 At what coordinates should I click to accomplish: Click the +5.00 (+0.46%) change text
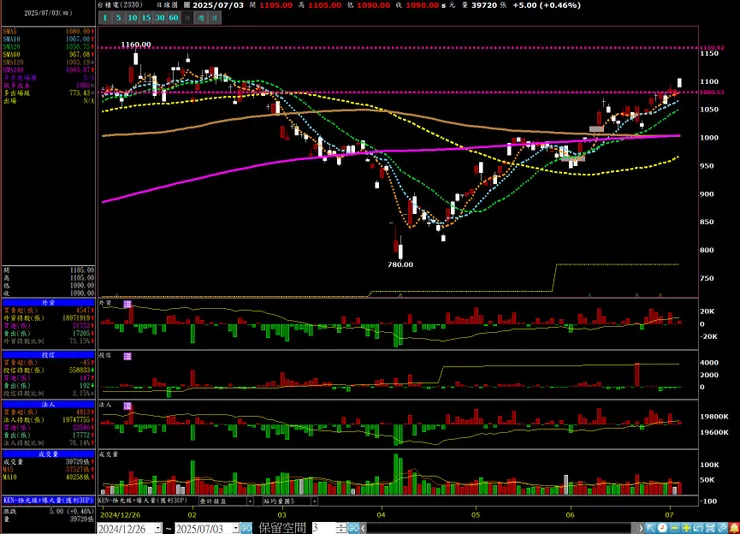point(547,5)
